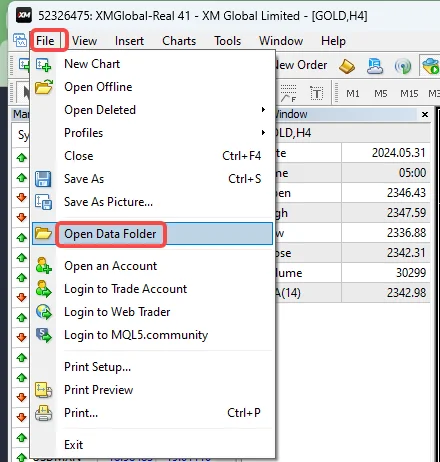440x462 pixels.
Task: Click the cloud computer VPS toolbar icon
Action: [375, 66]
